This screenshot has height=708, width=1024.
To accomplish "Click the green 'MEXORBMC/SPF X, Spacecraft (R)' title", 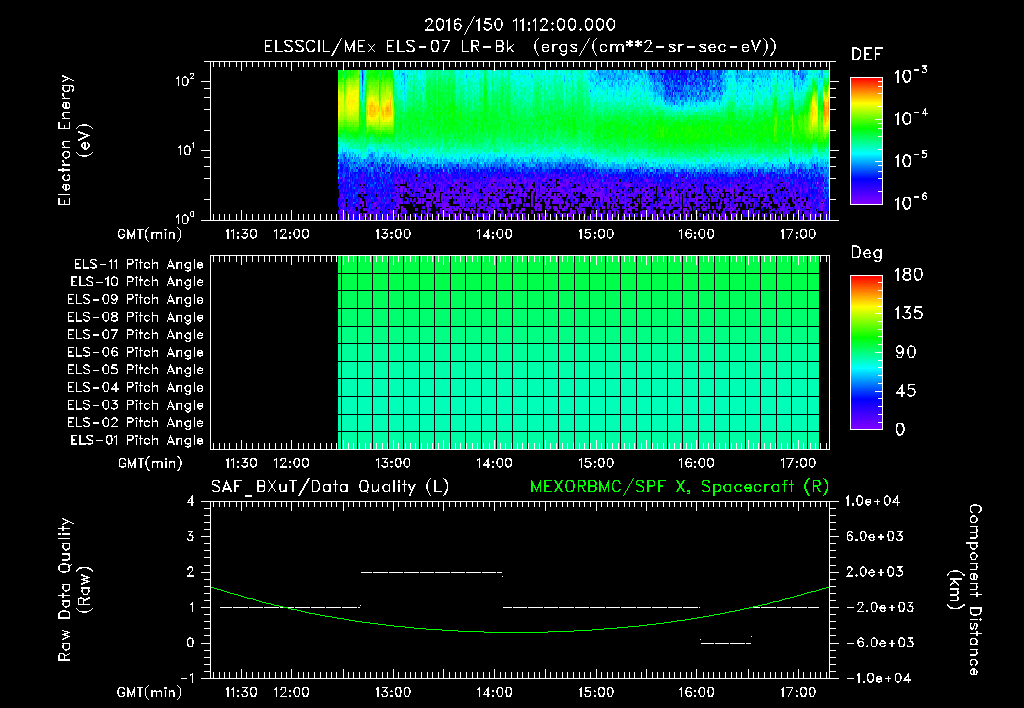I will [679, 487].
